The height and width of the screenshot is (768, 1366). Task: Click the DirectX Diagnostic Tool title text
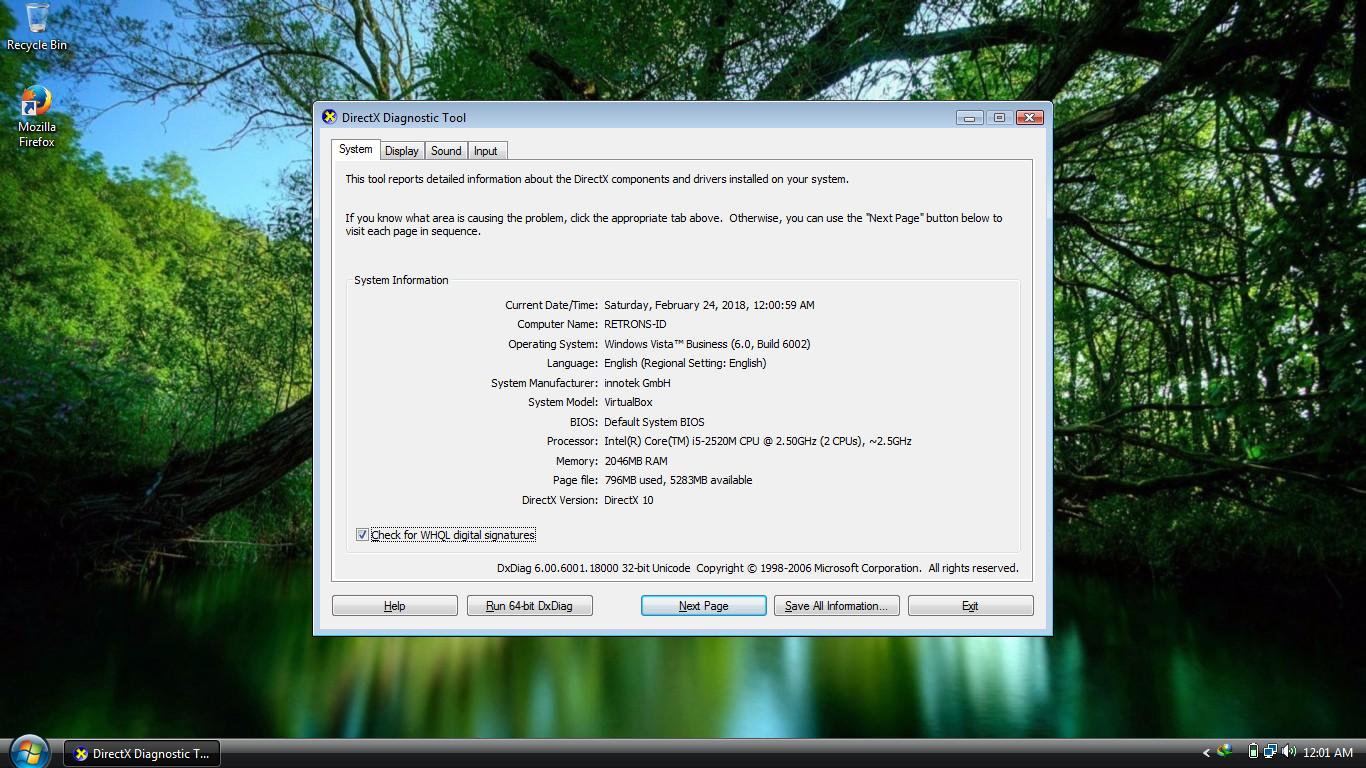[x=404, y=118]
